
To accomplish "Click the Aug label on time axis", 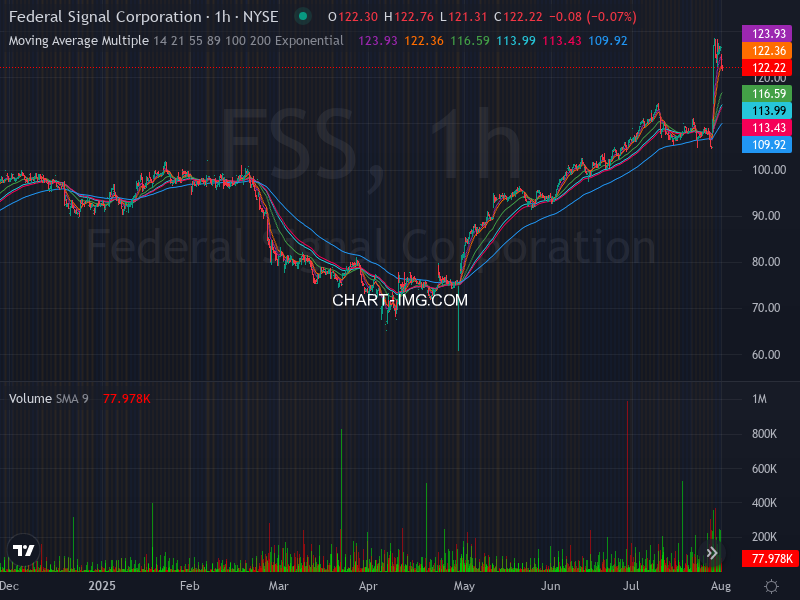I will tap(720, 586).
